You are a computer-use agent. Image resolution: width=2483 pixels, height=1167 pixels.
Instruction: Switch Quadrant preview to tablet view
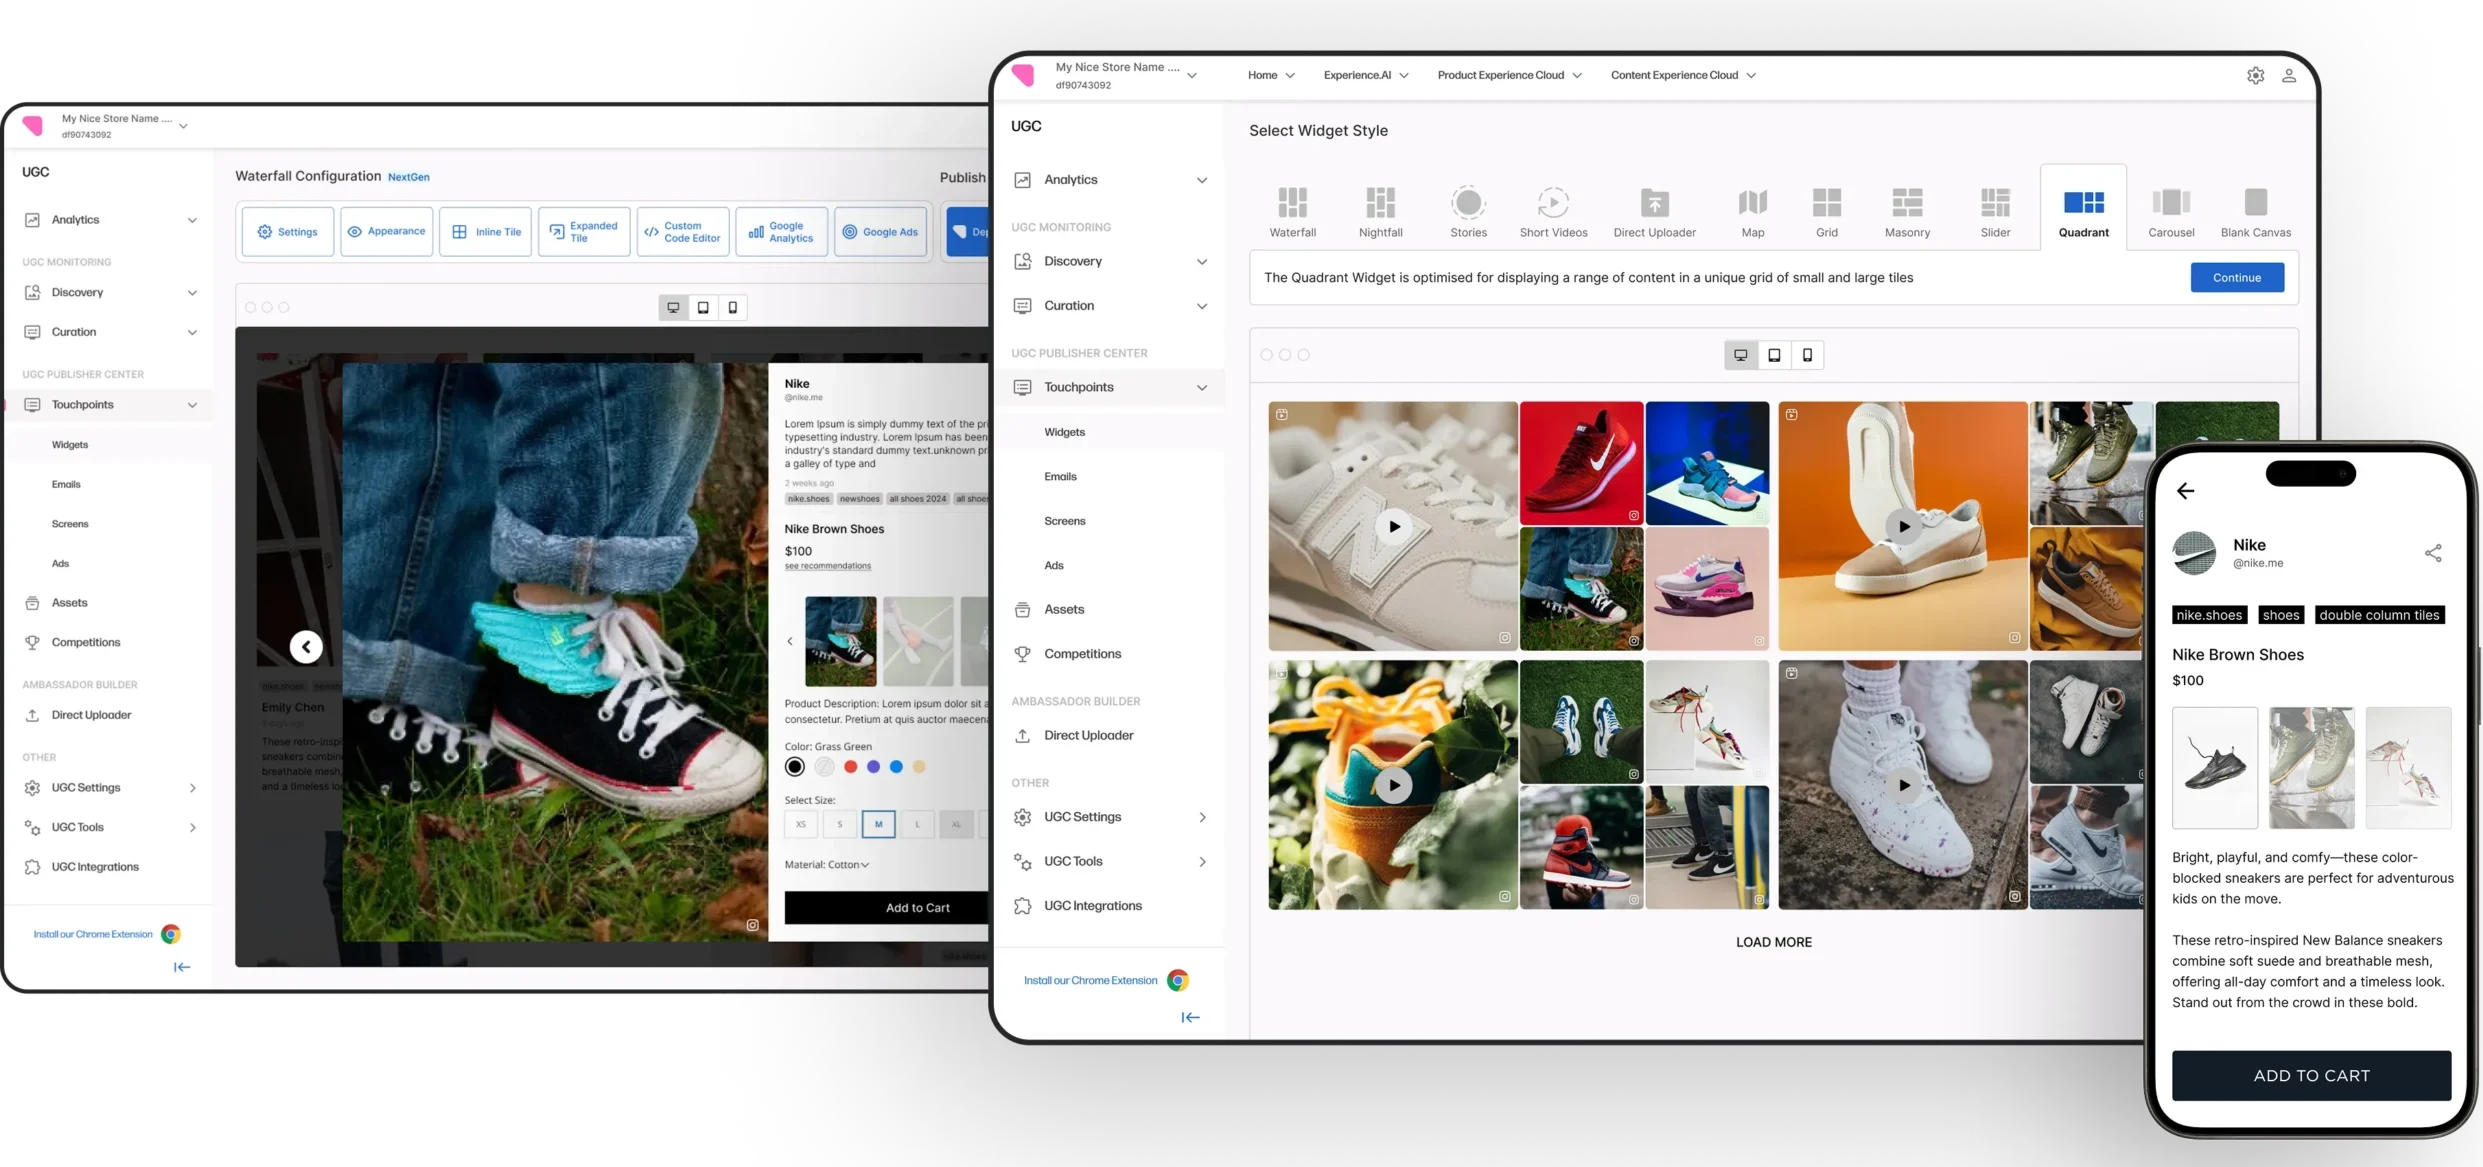tap(1773, 355)
